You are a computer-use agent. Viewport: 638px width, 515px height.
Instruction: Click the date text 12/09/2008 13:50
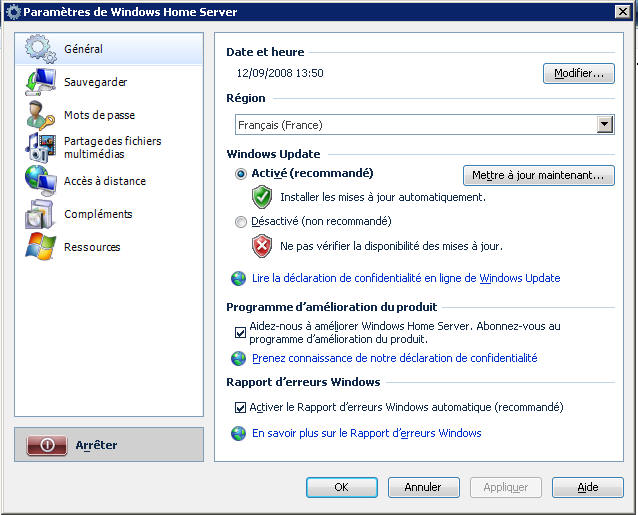280,73
